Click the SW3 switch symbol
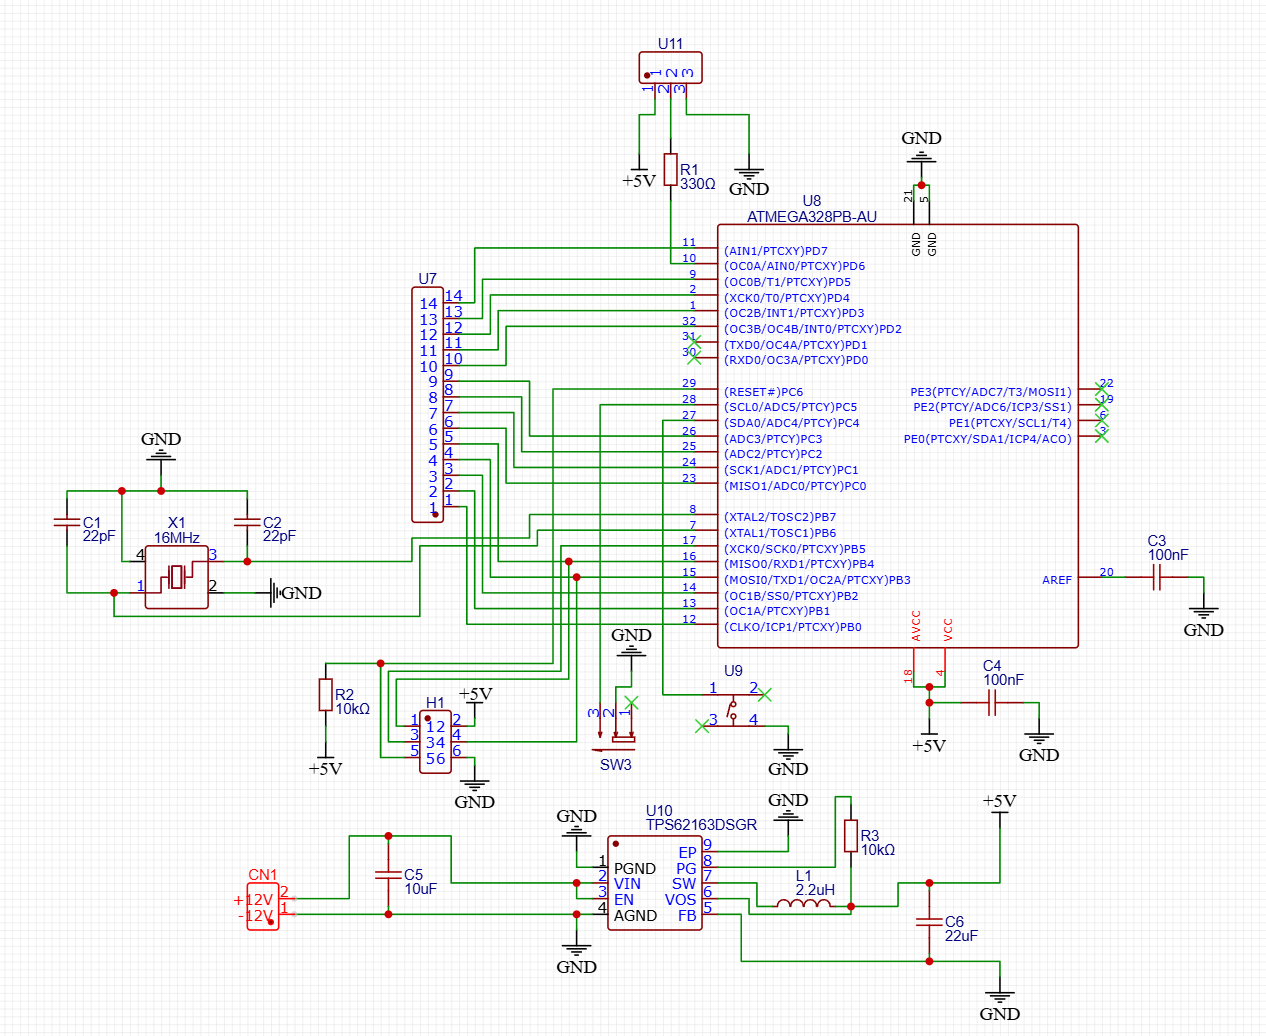This screenshot has width=1266, height=1036. point(618,741)
